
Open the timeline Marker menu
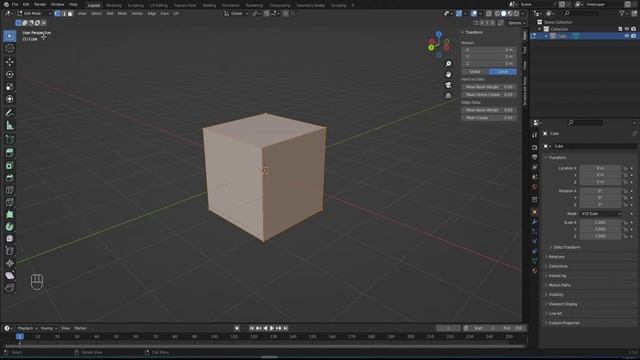(x=80, y=328)
